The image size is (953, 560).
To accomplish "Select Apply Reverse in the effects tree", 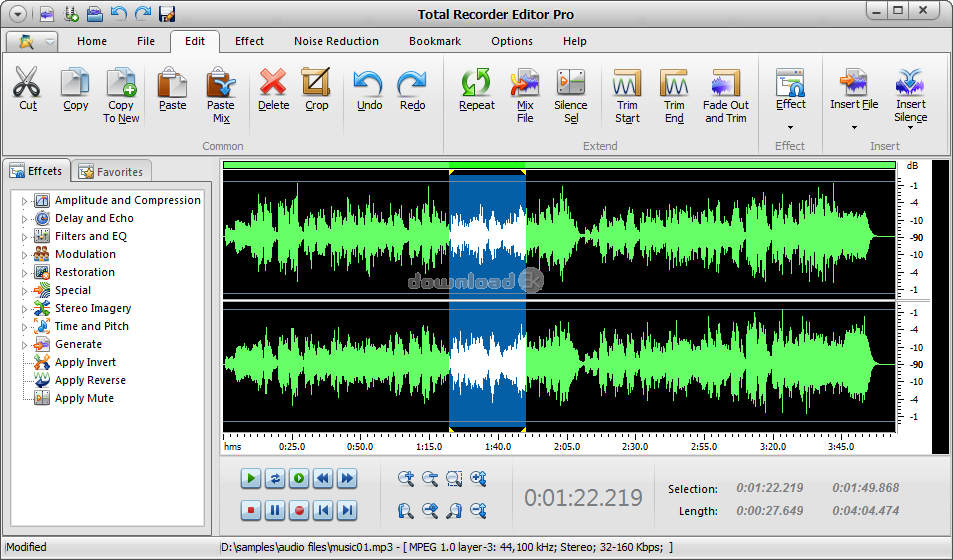I will [x=90, y=381].
